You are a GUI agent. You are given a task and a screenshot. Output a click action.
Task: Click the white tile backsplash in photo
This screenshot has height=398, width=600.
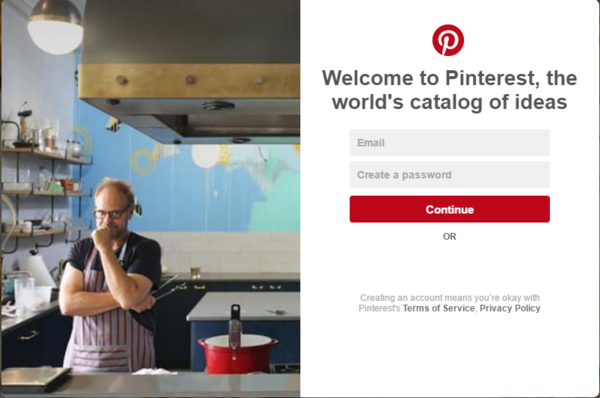point(230,253)
